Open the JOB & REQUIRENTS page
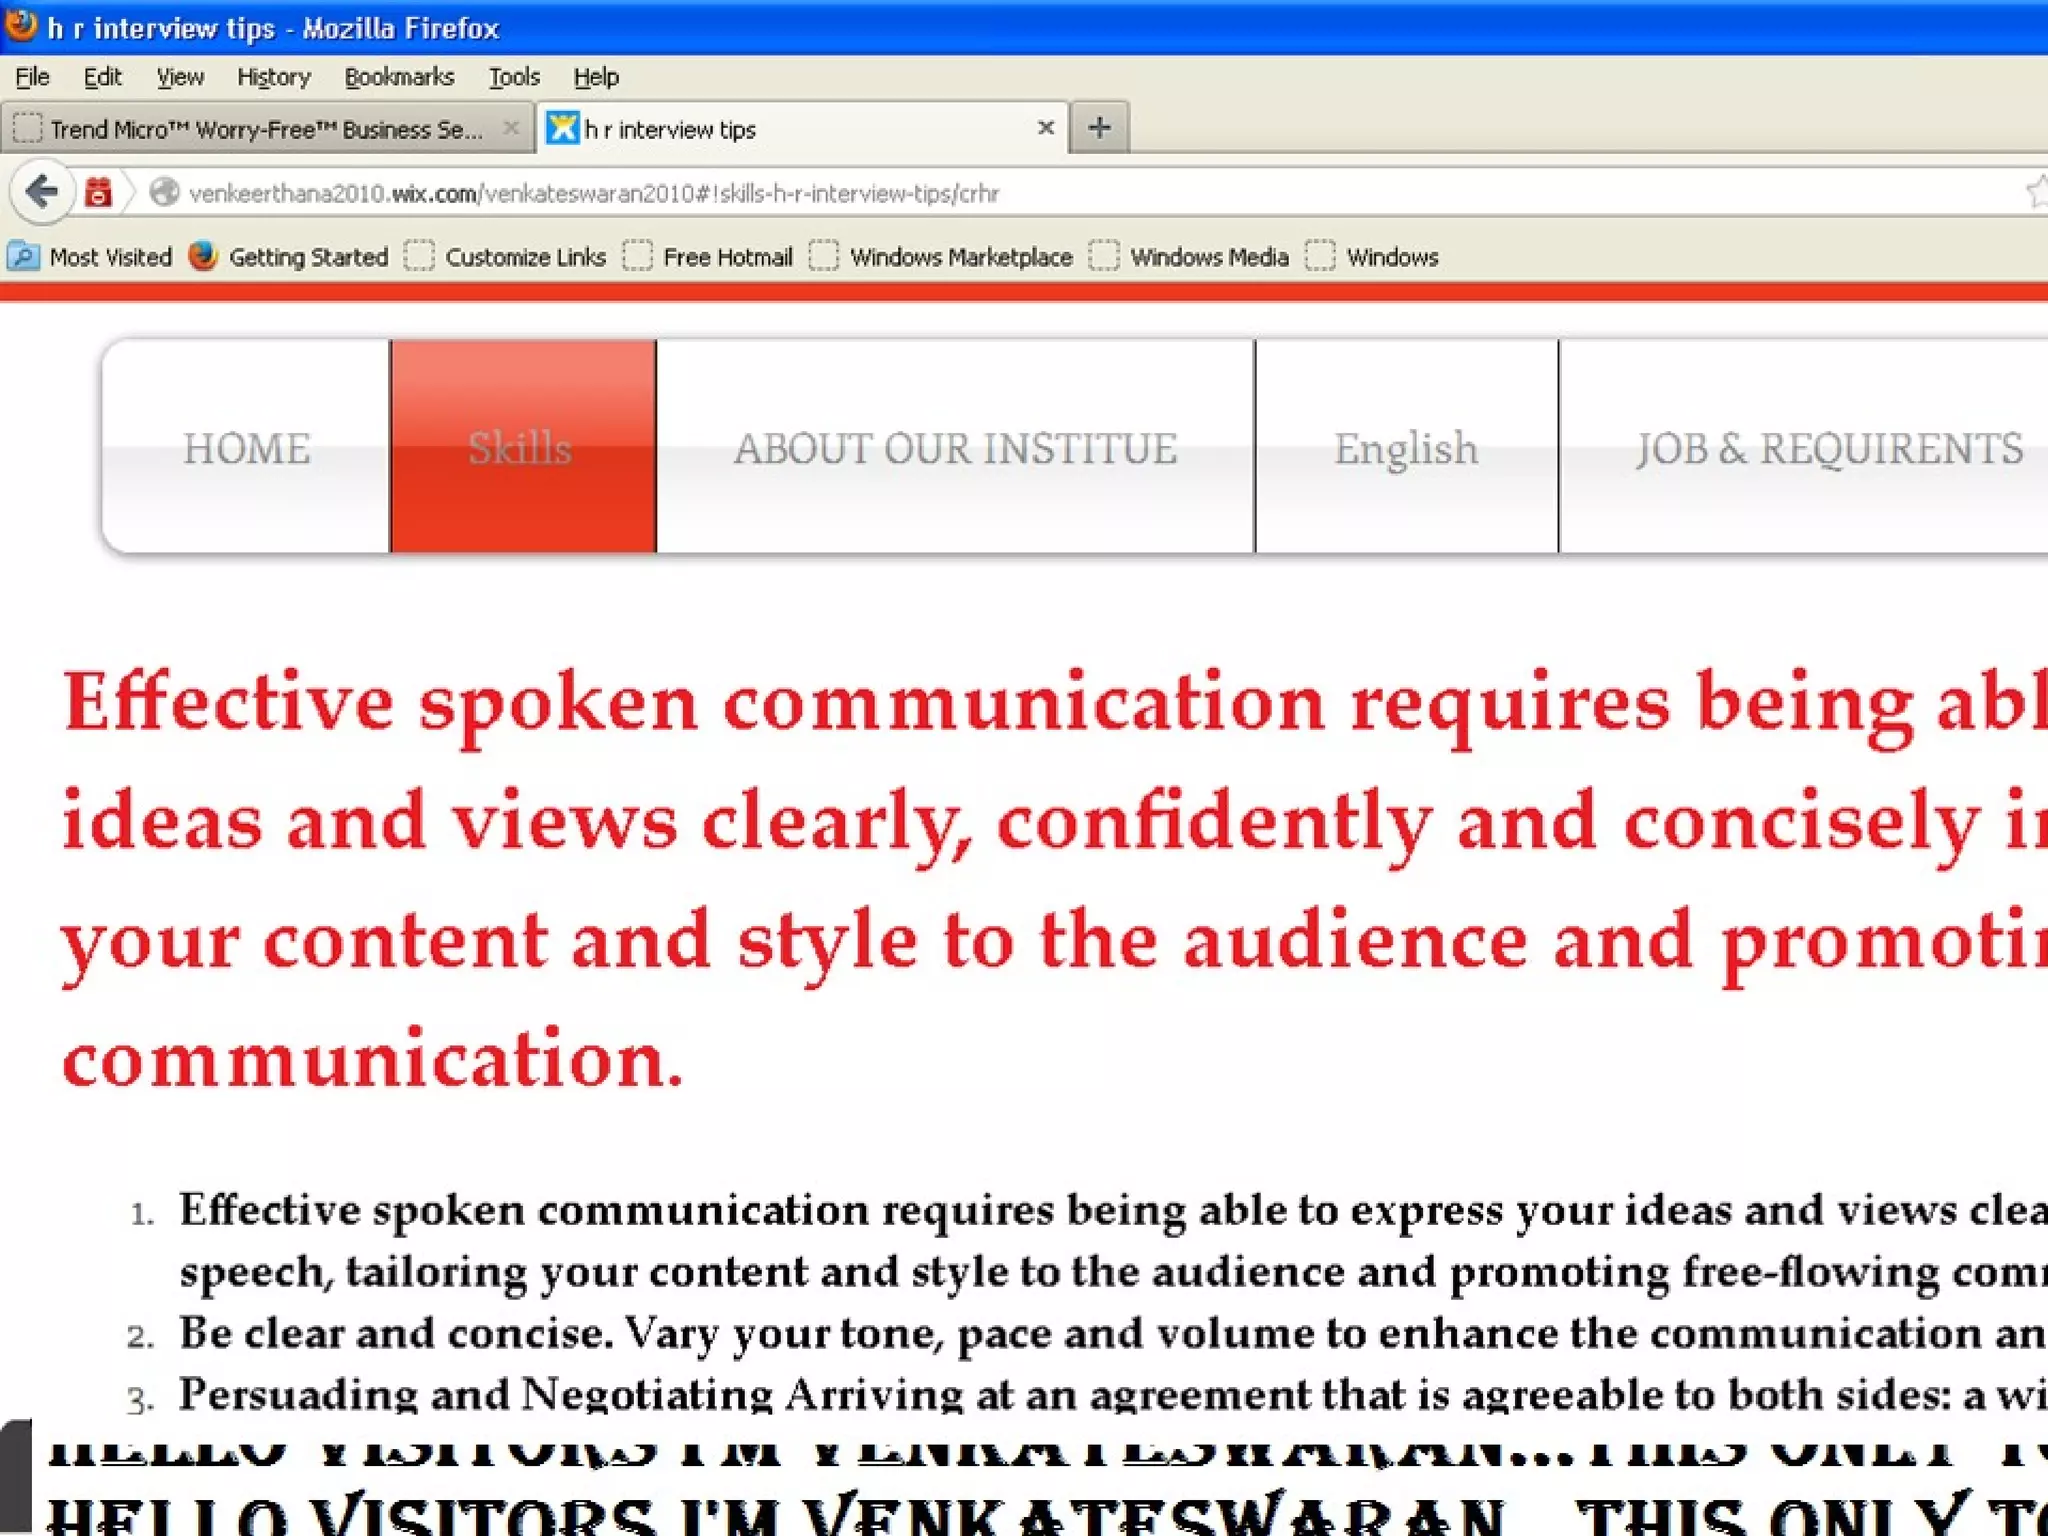Image resolution: width=2048 pixels, height=1536 pixels. [x=1828, y=447]
